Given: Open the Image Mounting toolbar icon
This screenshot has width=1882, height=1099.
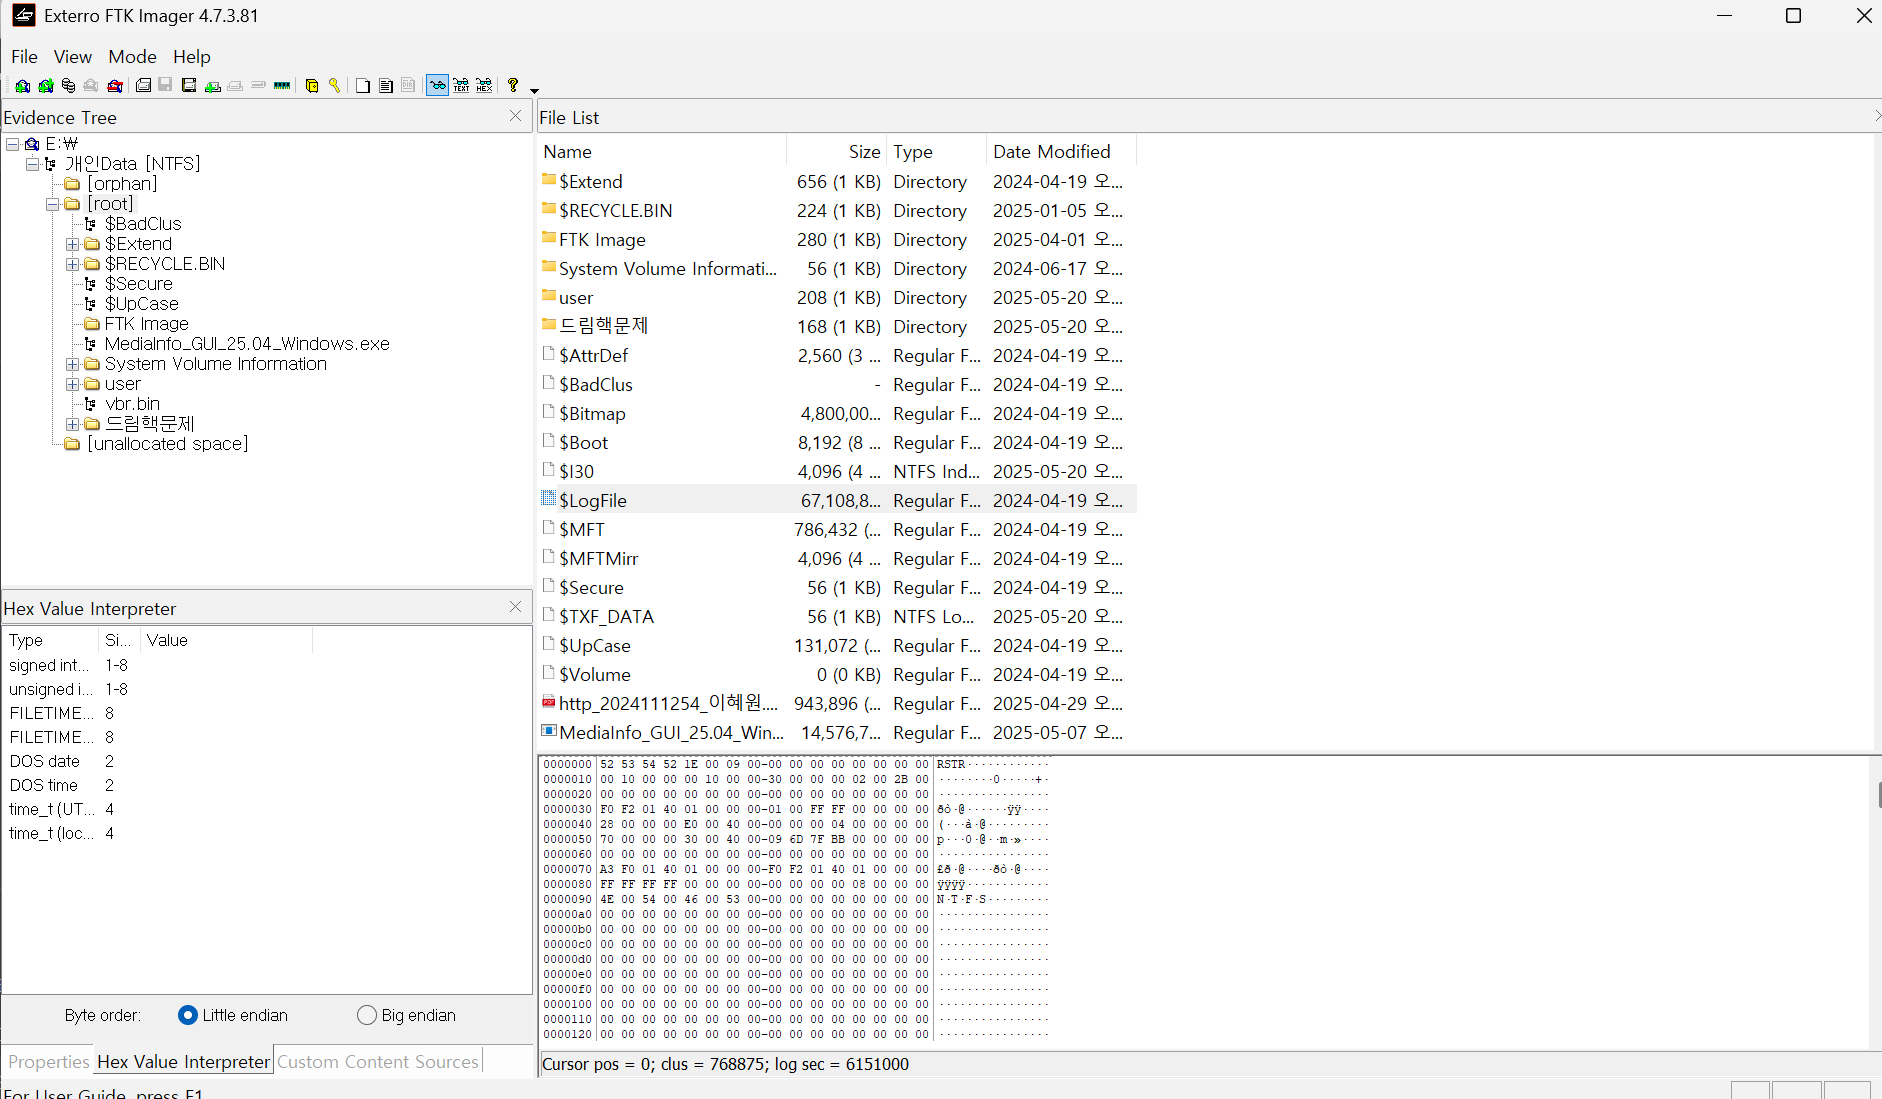Looking at the screenshot, I should pos(68,86).
